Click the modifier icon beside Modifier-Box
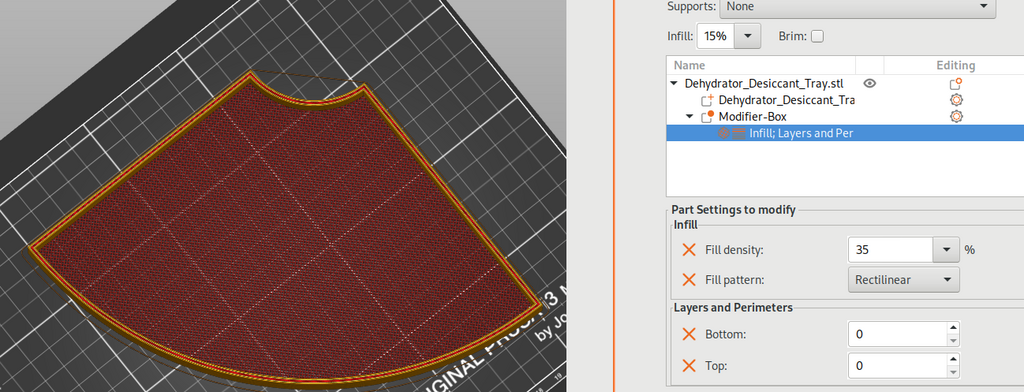Screen dimensions: 1024x392 tap(707, 116)
